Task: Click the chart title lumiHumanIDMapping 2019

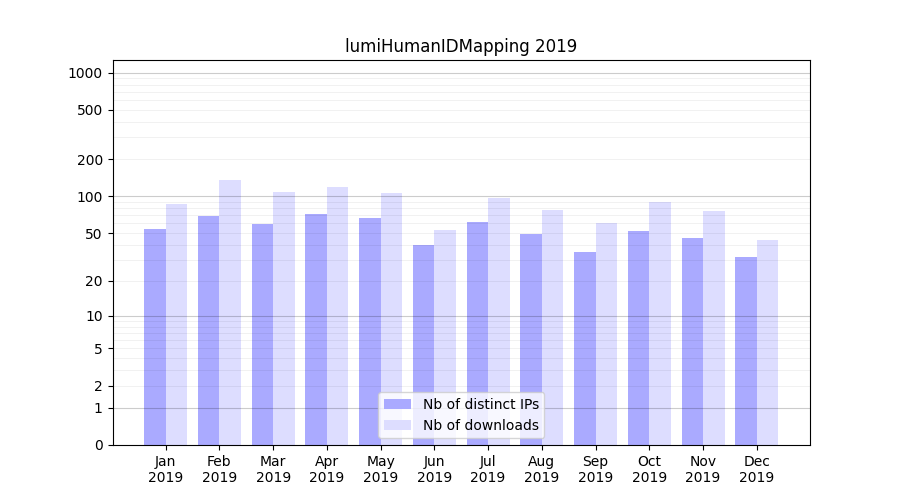Action: point(461,46)
